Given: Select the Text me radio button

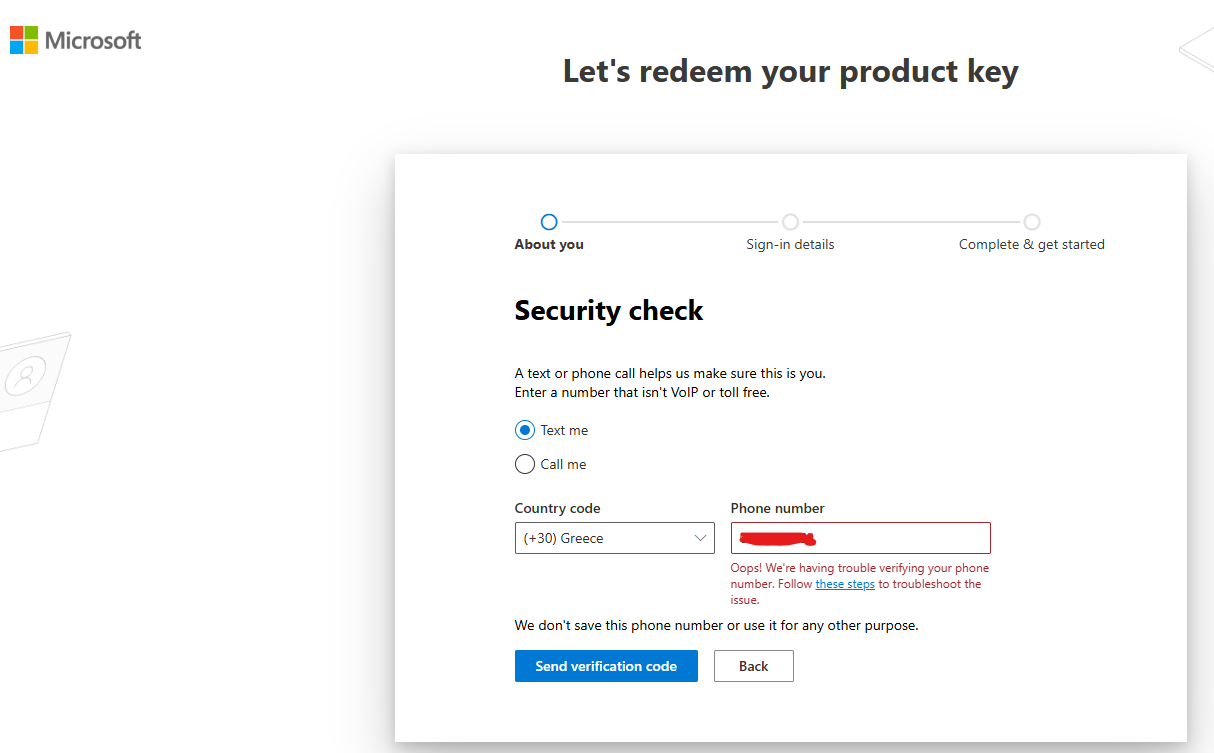Looking at the screenshot, I should (525, 430).
